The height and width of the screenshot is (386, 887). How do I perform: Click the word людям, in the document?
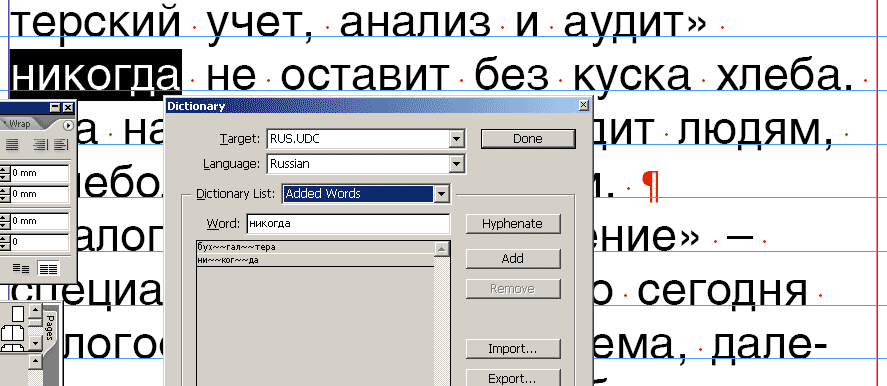(756, 131)
